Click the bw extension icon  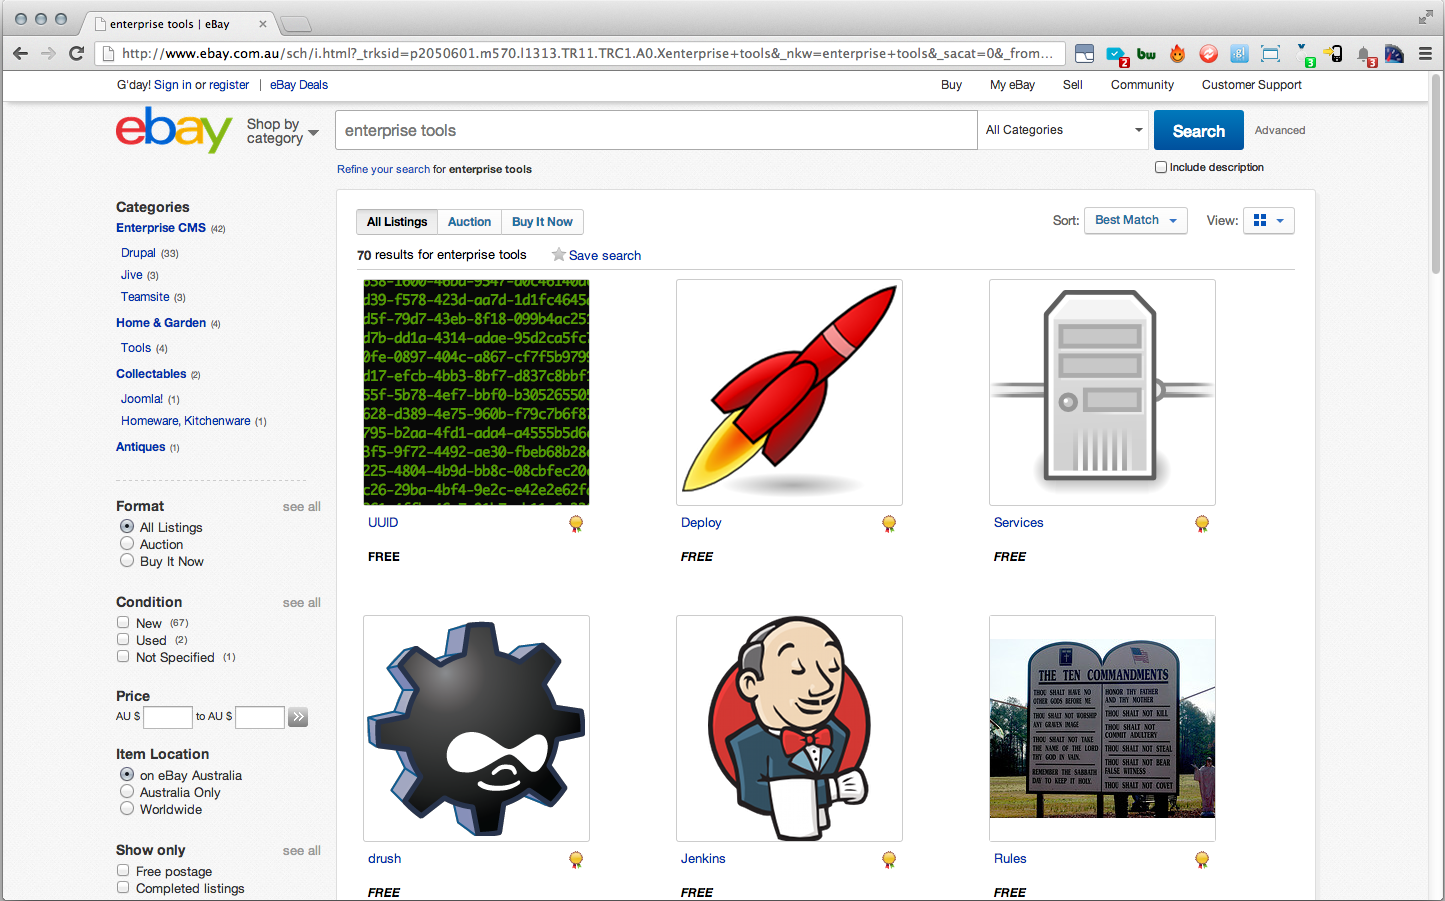coord(1146,54)
